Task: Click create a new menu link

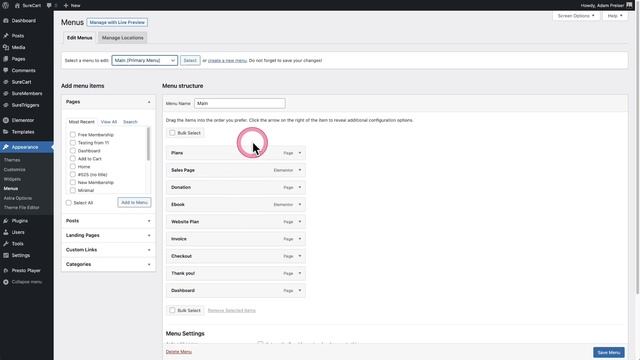Action: pyautogui.click(x=227, y=60)
